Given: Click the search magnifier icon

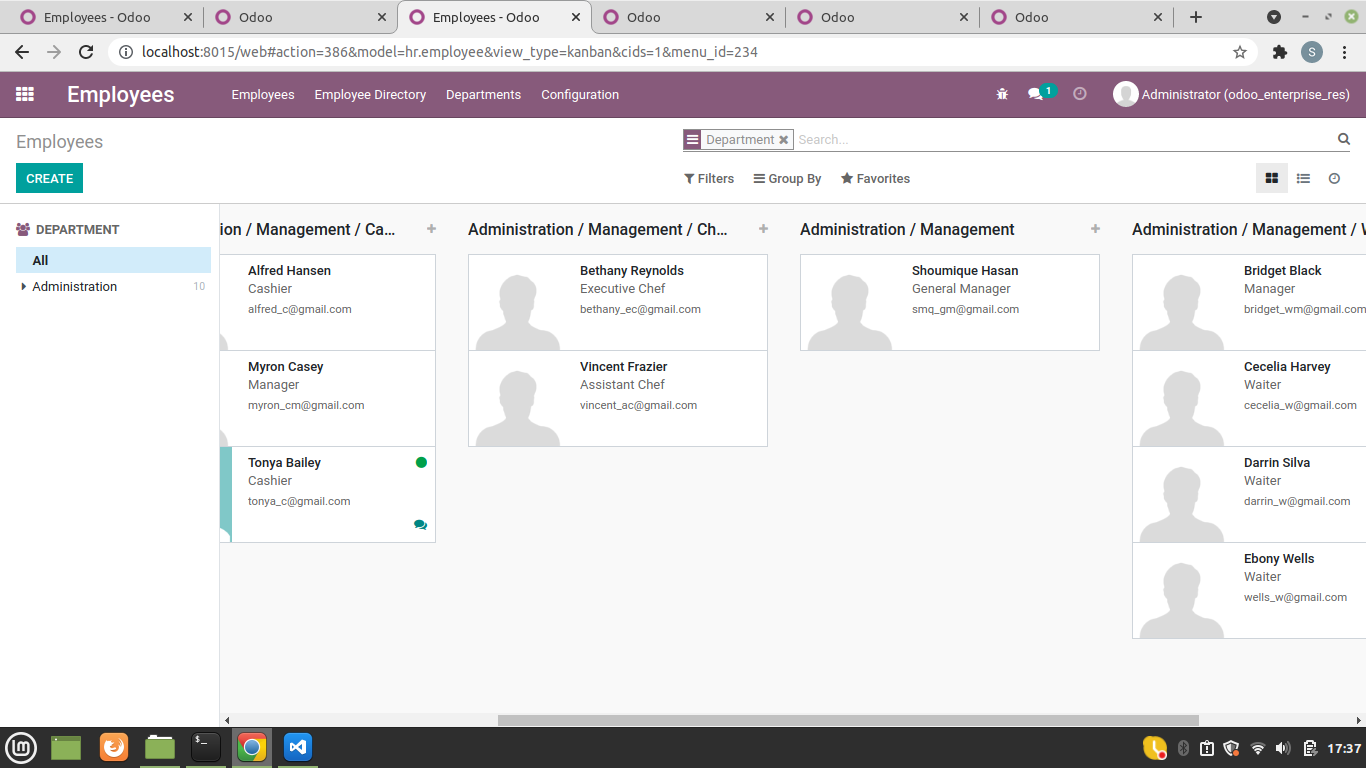Looking at the screenshot, I should coord(1343,139).
